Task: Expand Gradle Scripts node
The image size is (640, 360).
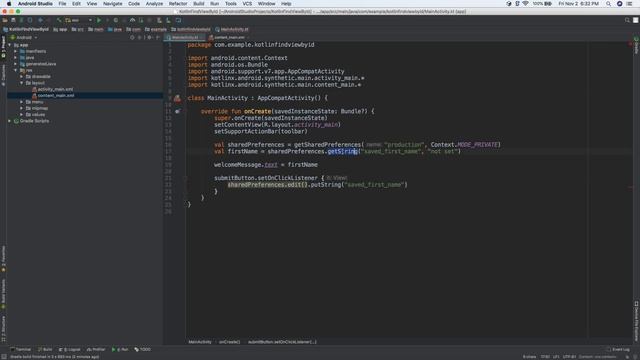Action: pos(10,121)
